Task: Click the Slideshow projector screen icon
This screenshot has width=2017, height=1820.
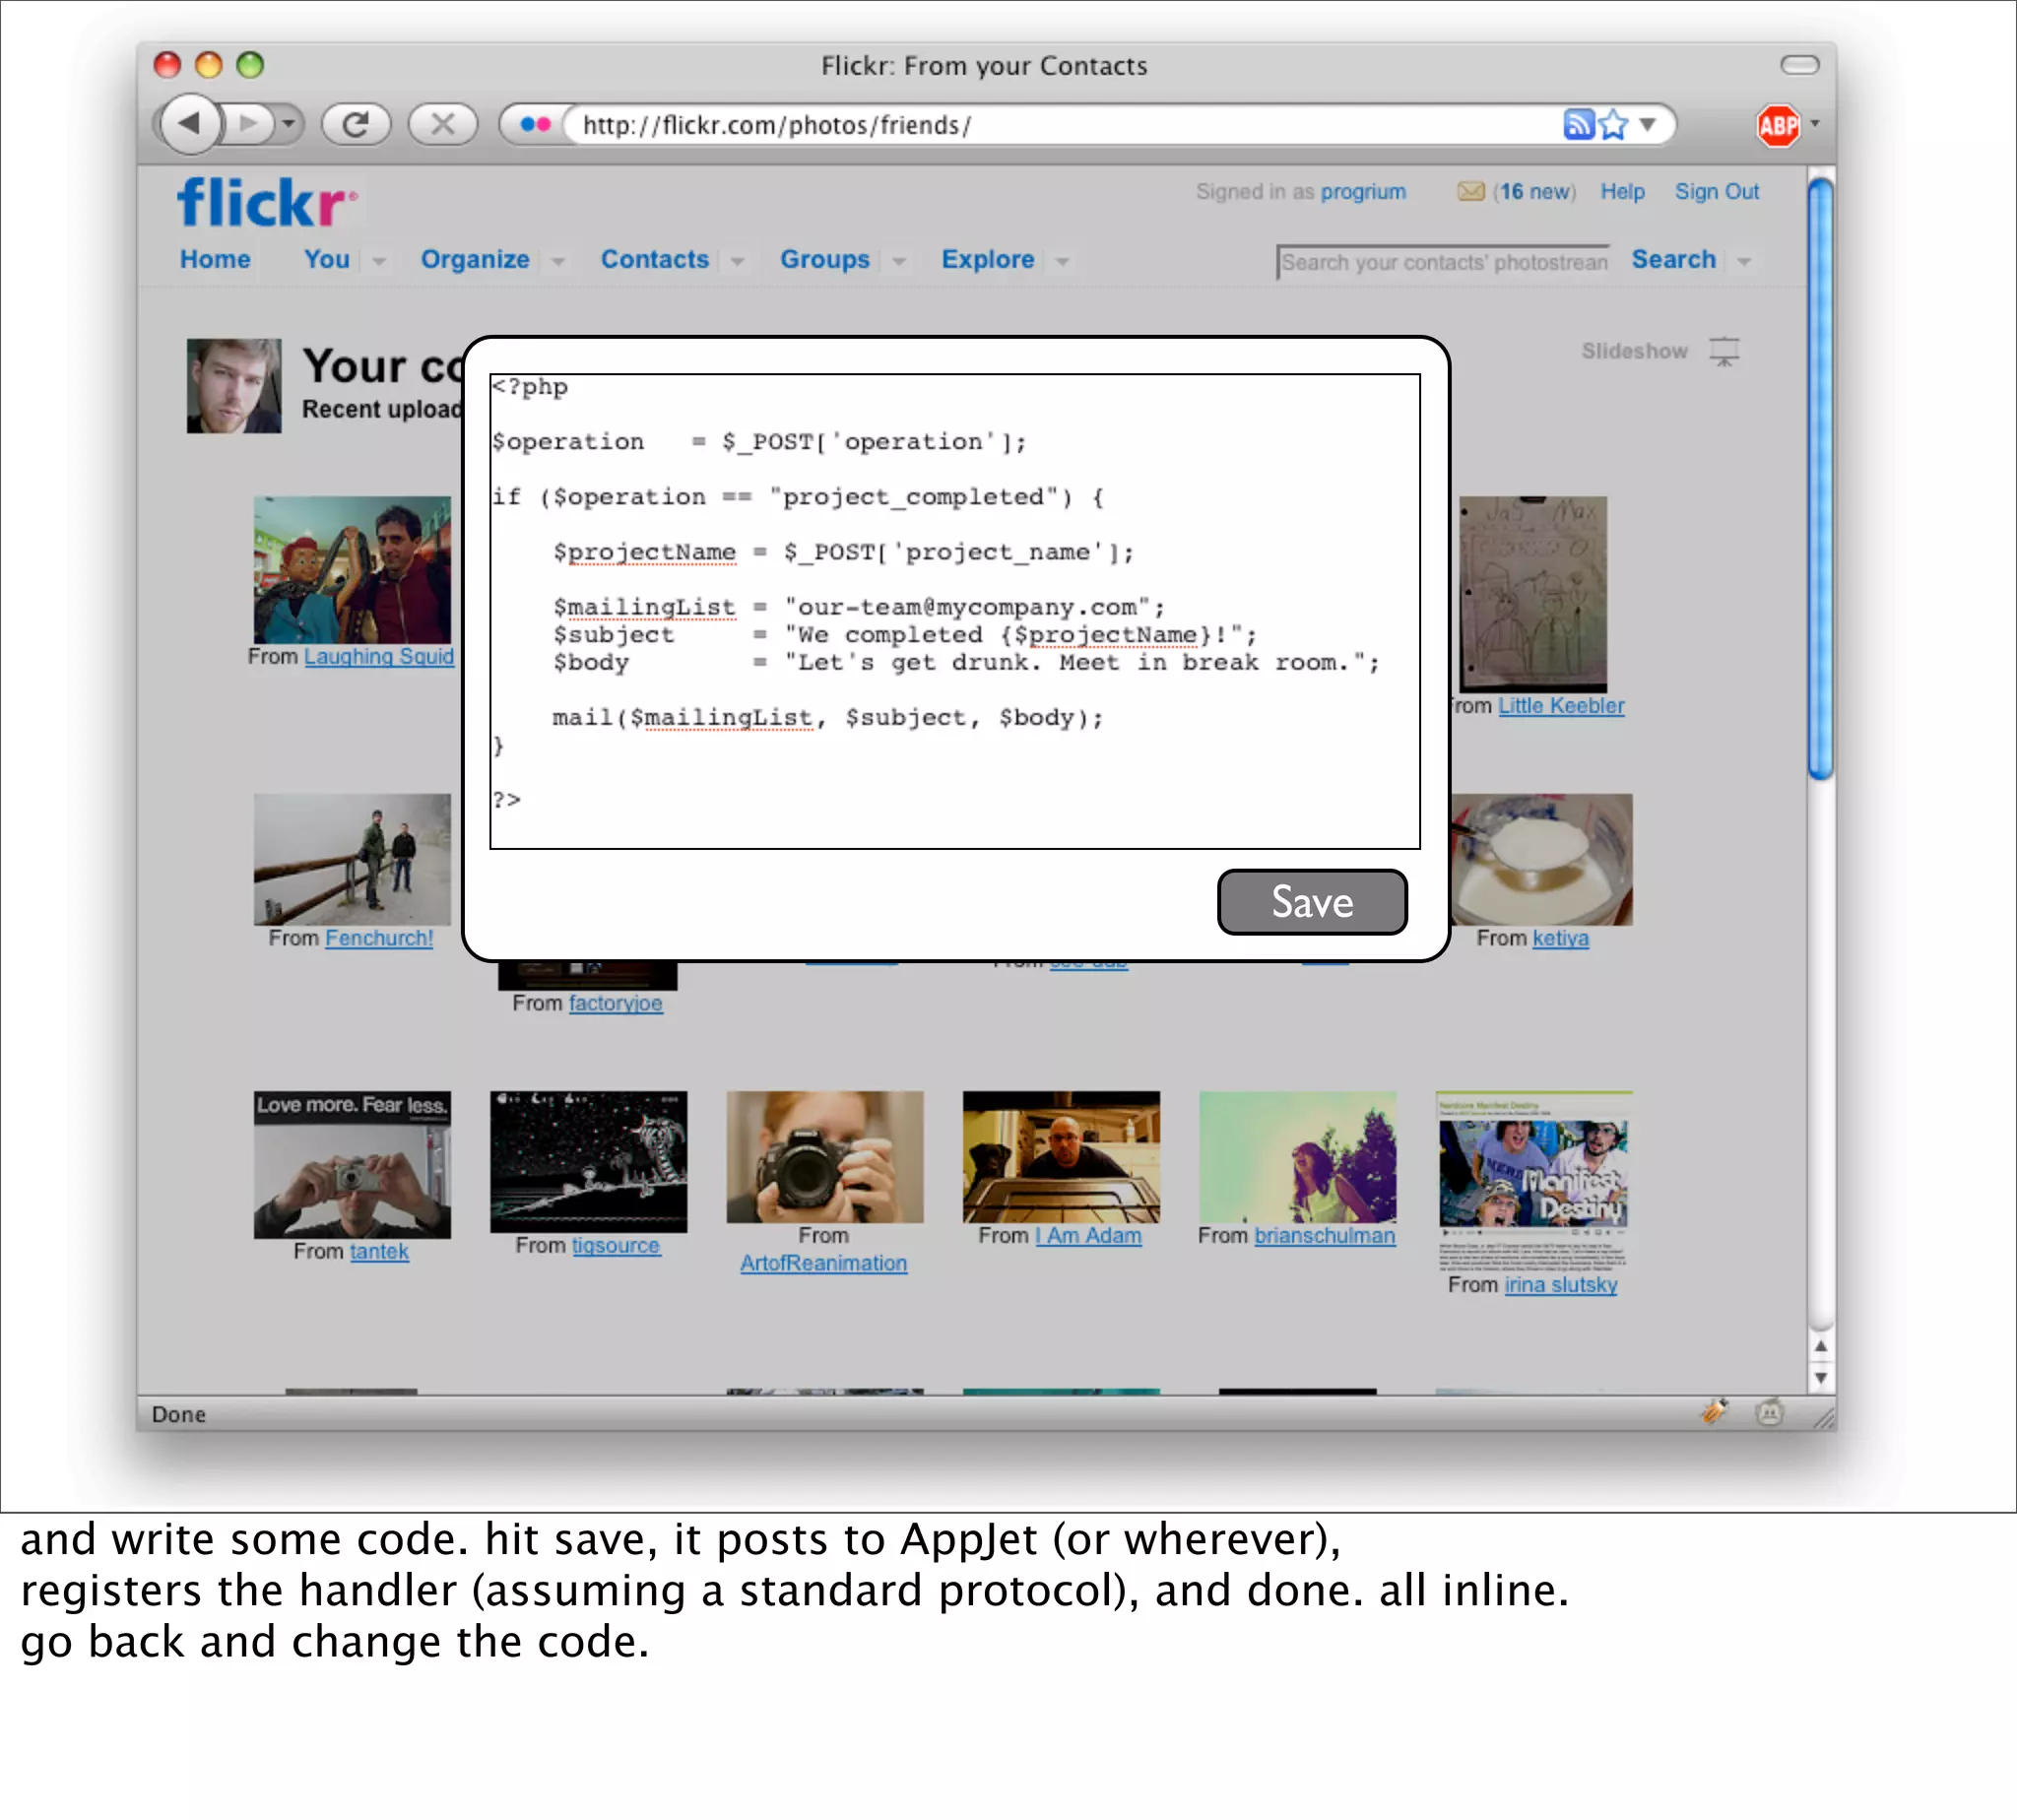Action: [x=1724, y=351]
